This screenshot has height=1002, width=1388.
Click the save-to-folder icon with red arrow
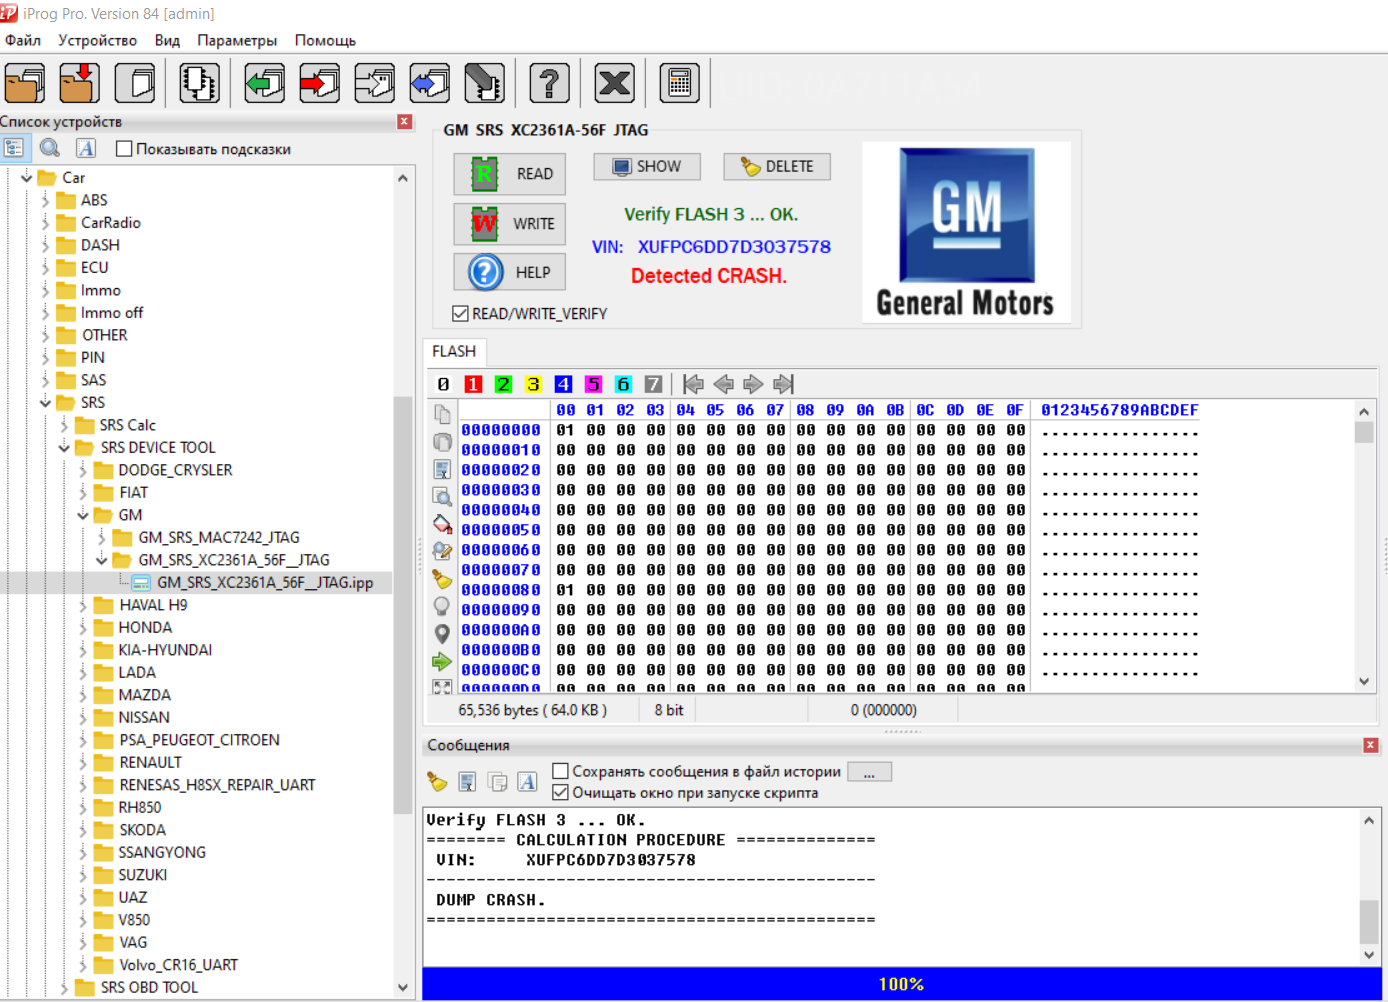[x=79, y=83]
